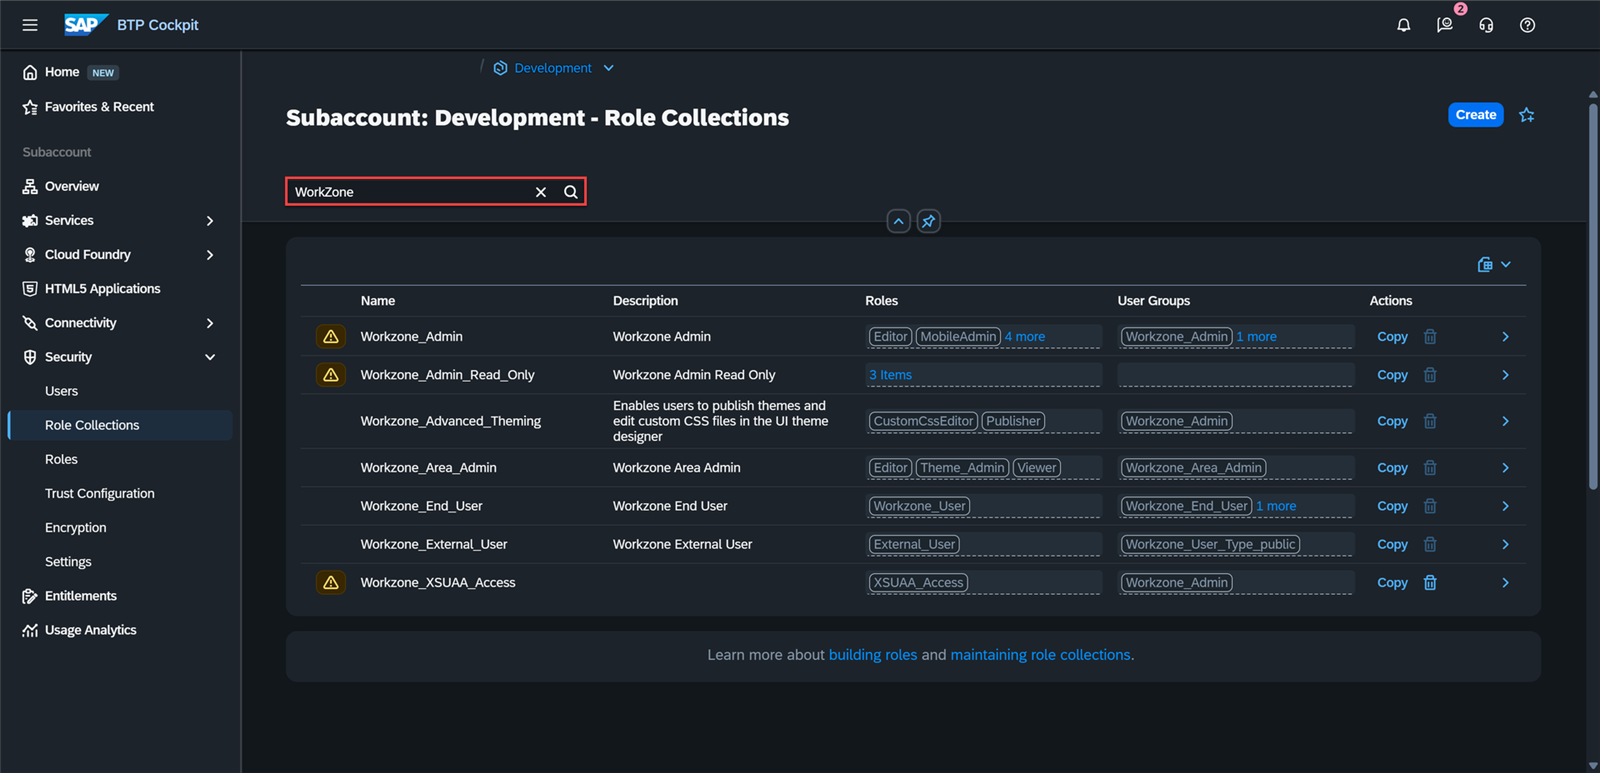The height and width of the screenshot is (773, 1600).
Task: Delete the Workzone_XSUAA_Access role collection
Action: pyautogui.click(x=1430, y=583)
